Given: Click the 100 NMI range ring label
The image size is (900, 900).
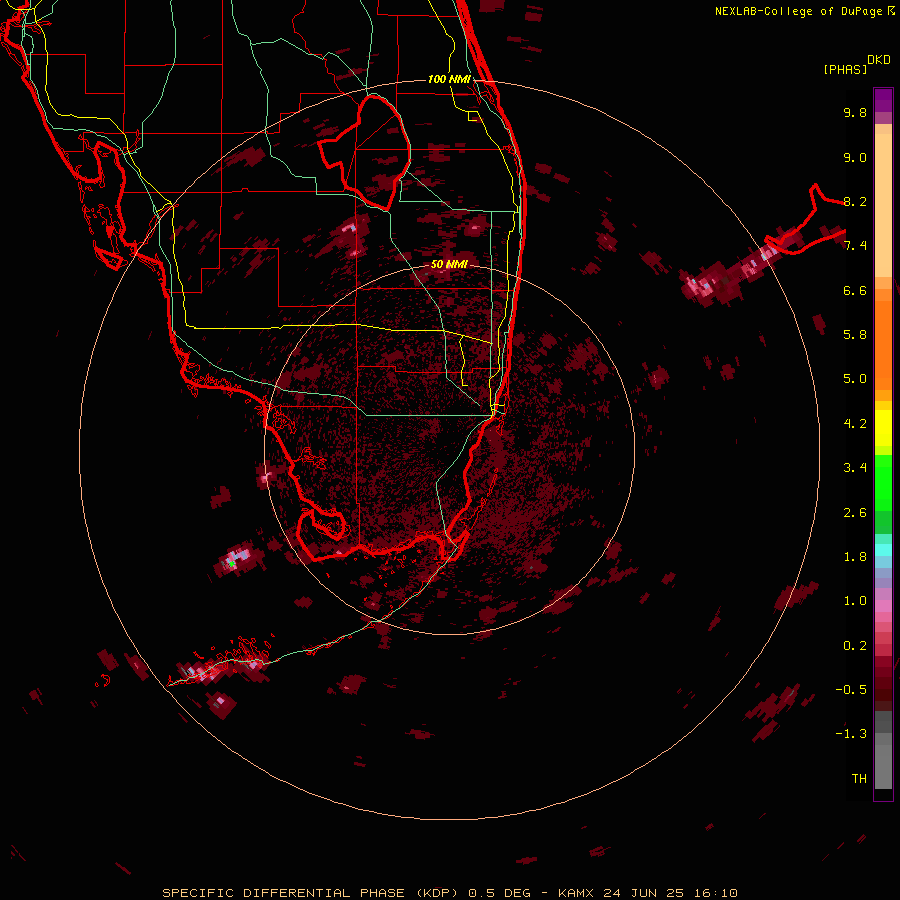Looking at the screenshot, I should [449, 79].
